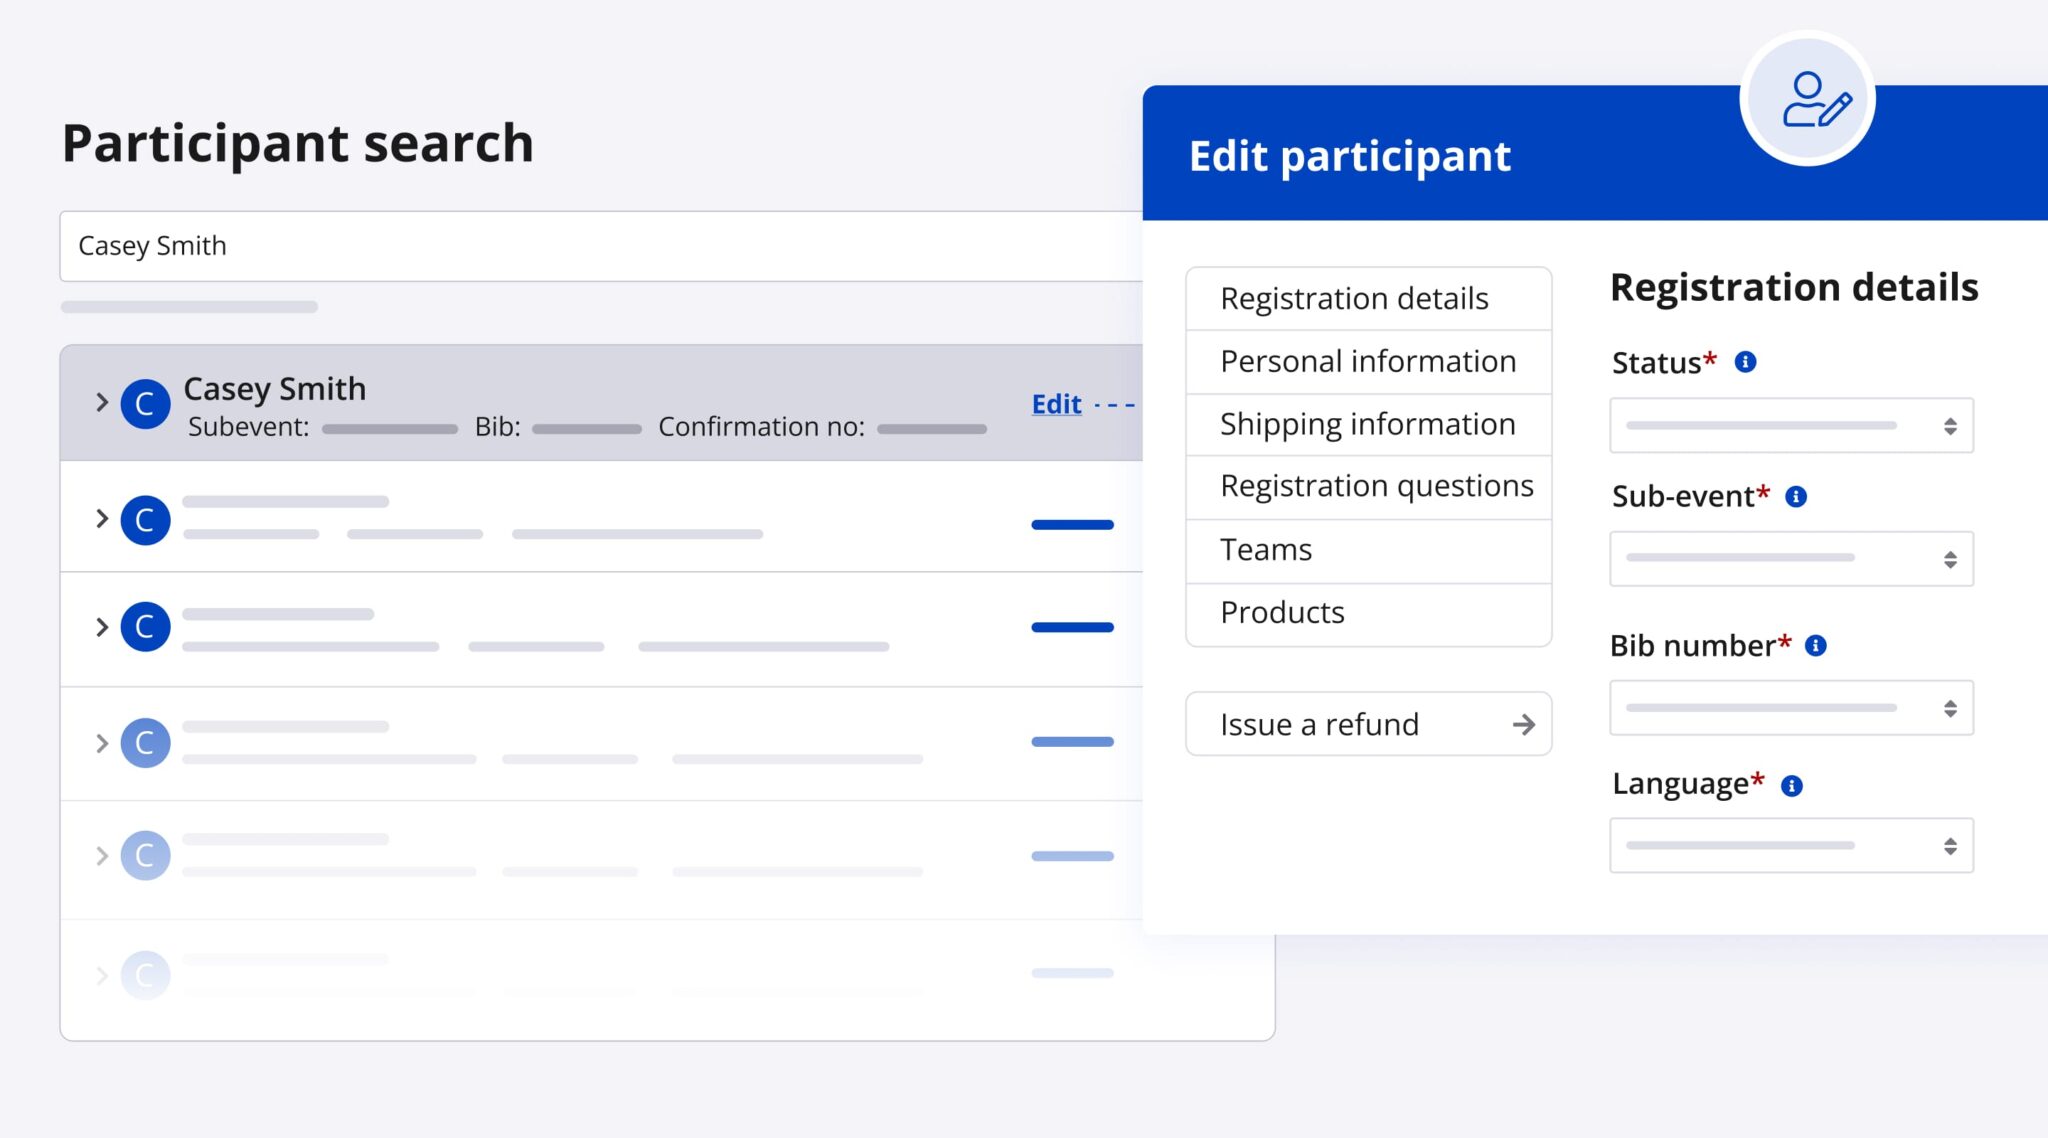Select the Personal information section

[1366, 361]
